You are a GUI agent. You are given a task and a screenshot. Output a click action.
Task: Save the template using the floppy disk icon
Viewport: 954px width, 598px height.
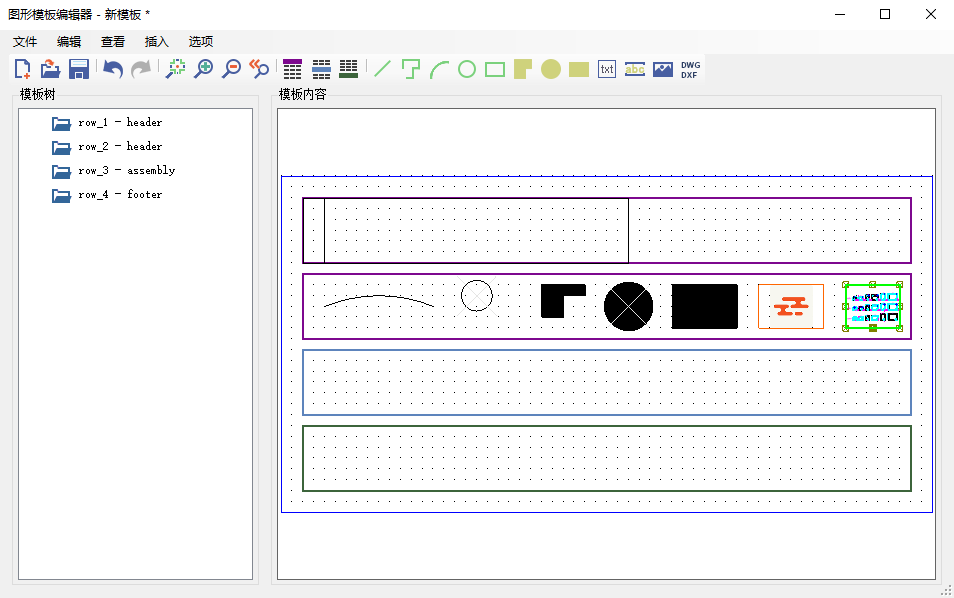[x=78, y=69]
